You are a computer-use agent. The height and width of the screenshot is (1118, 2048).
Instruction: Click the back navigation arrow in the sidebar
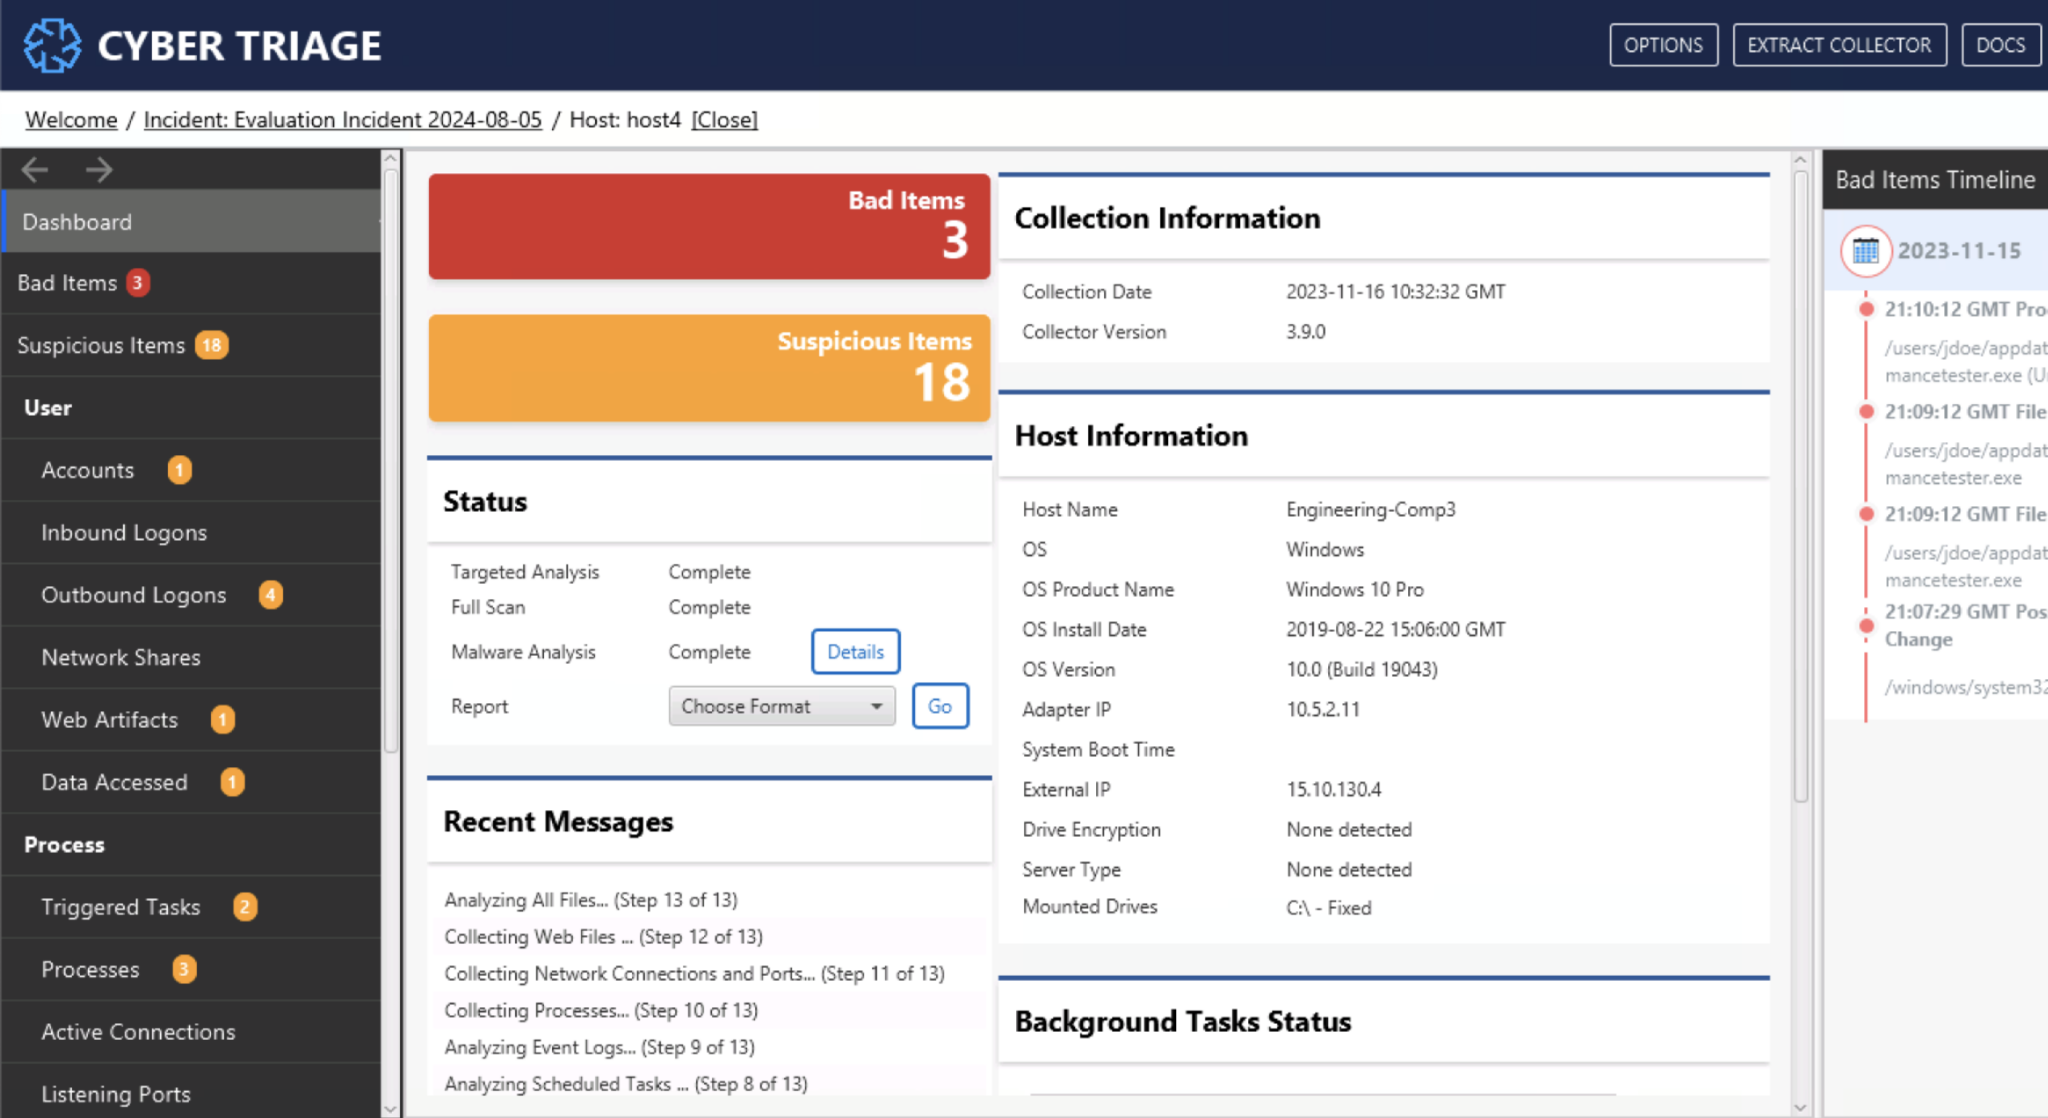click(36, 169)
